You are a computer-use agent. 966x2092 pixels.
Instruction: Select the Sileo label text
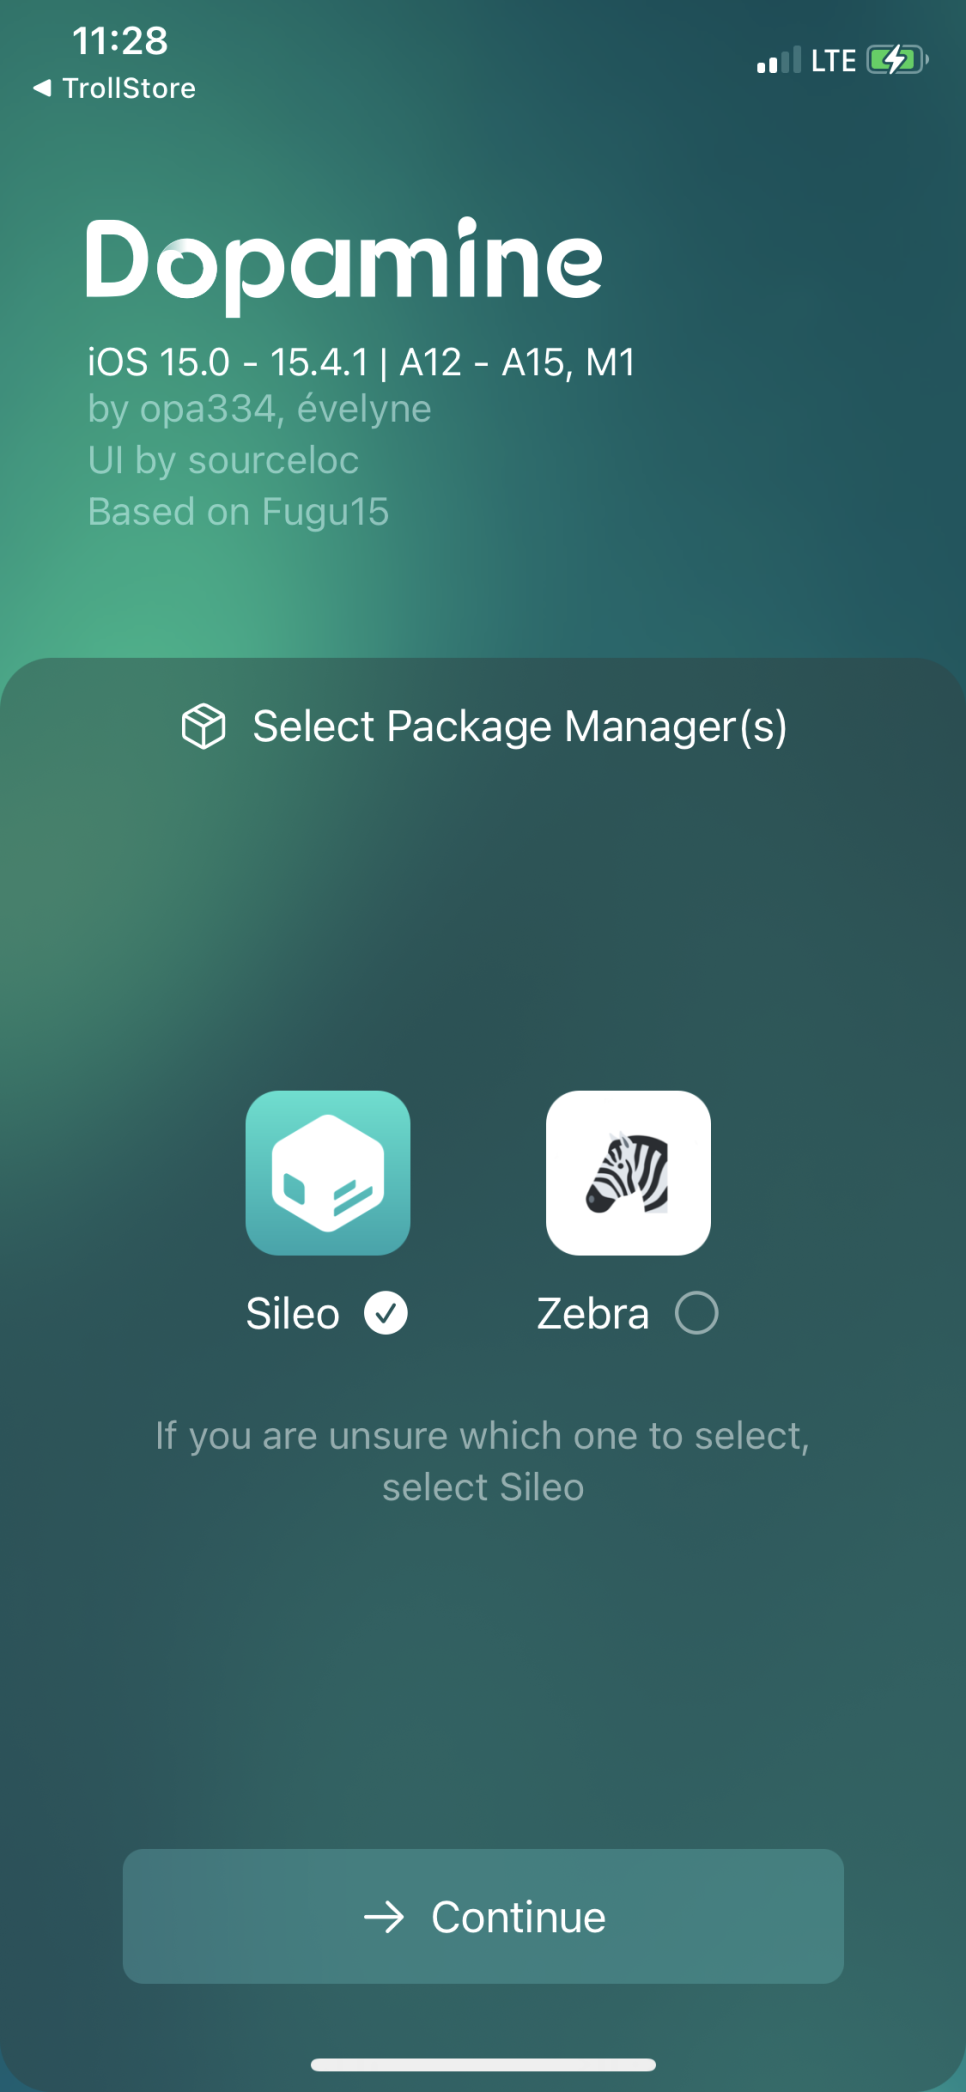click(x=293, y=1314)
